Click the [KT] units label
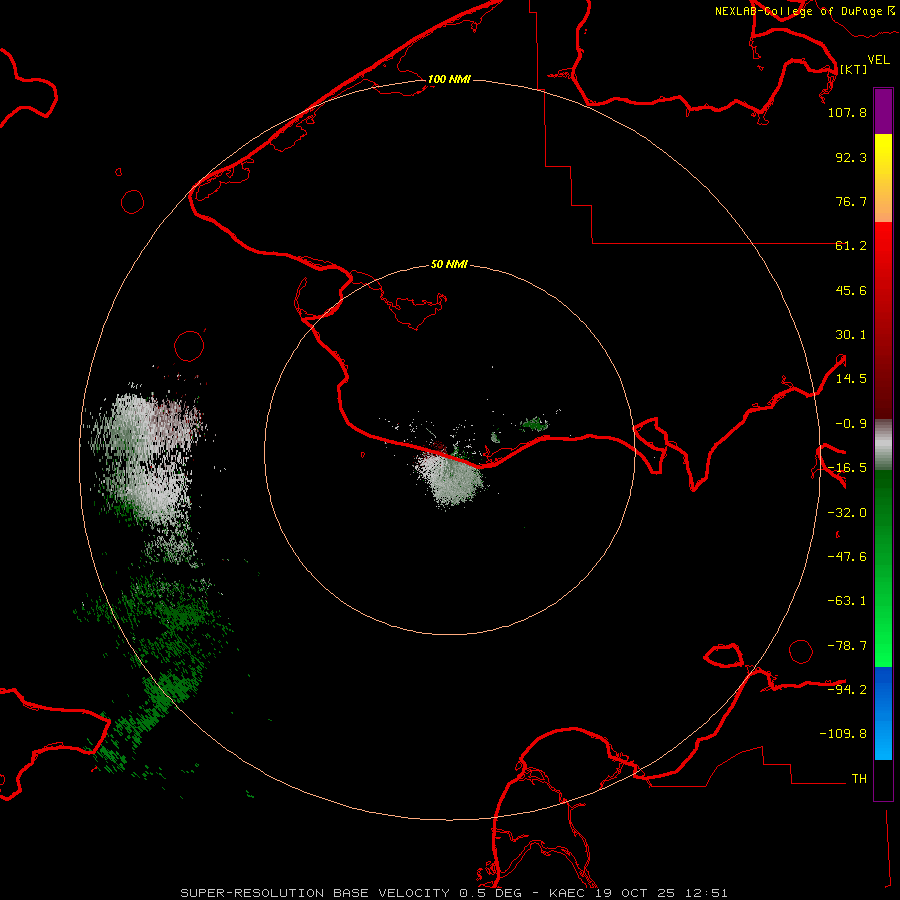 click(854, 69)
